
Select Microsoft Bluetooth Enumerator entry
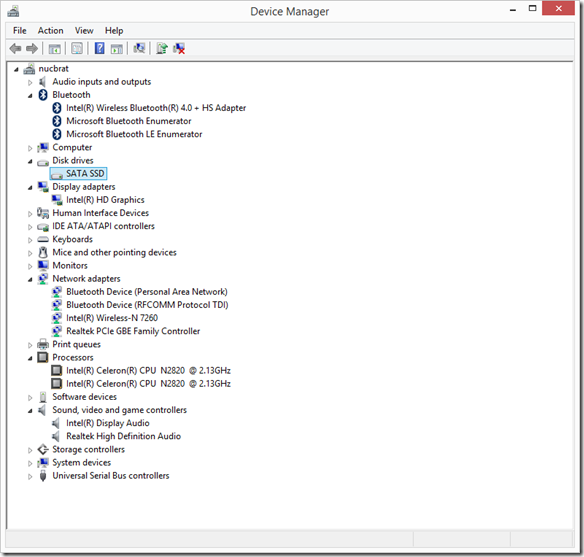click(x=129, y=121)
